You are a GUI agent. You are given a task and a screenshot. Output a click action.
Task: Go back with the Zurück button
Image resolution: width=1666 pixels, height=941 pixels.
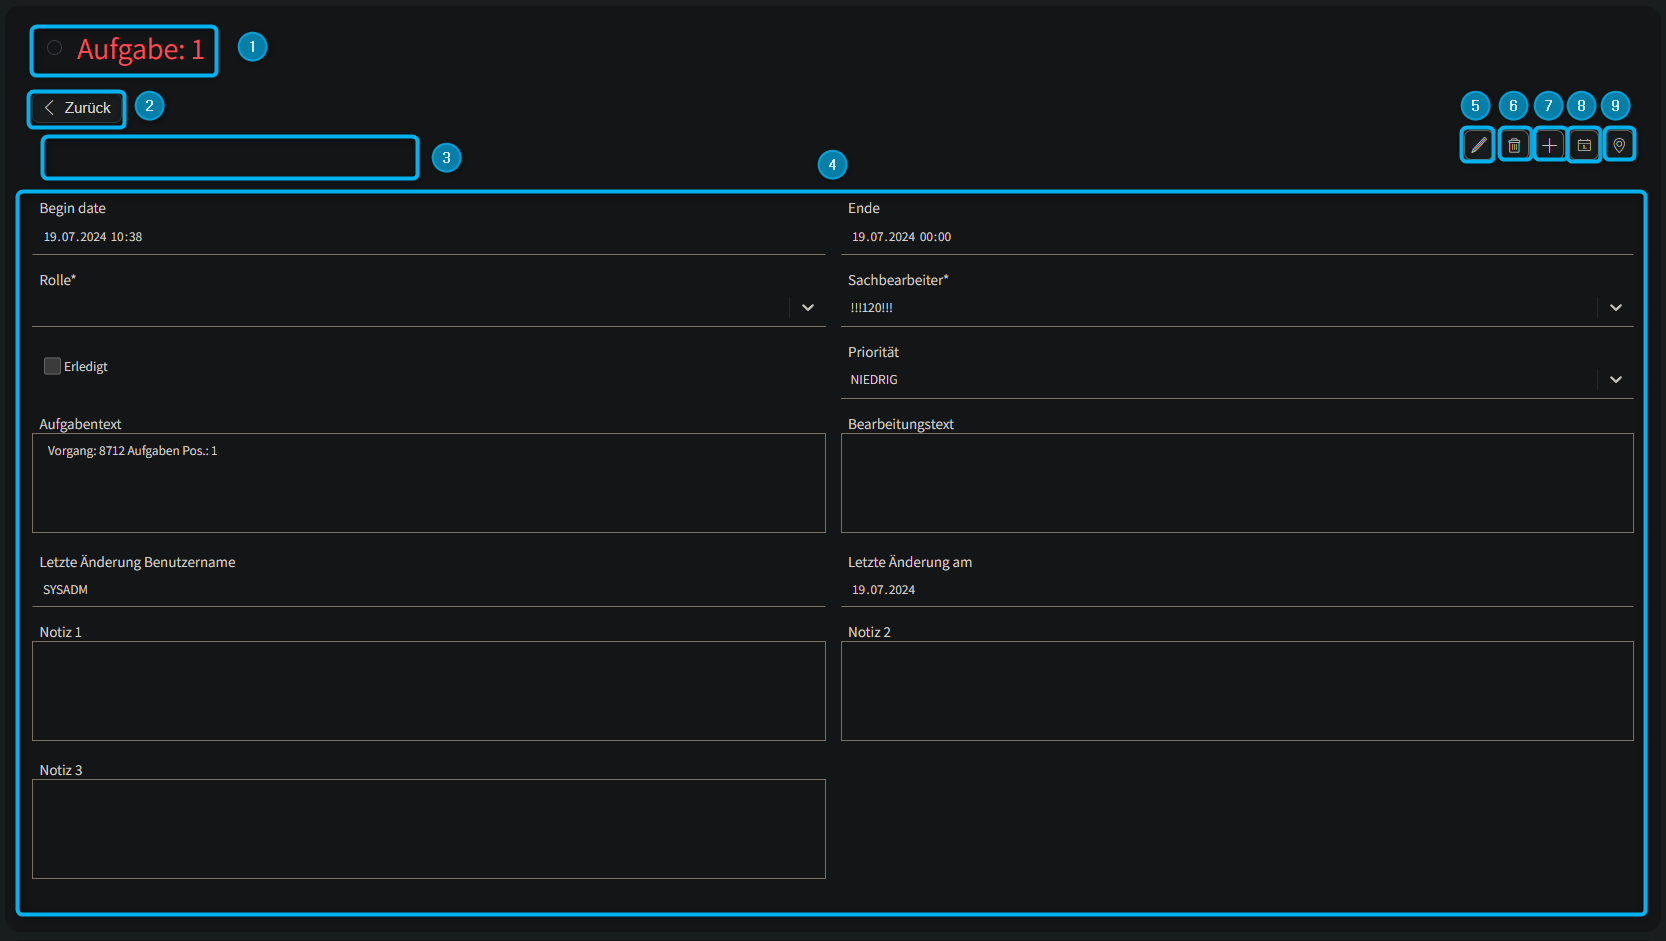[77, 108]
